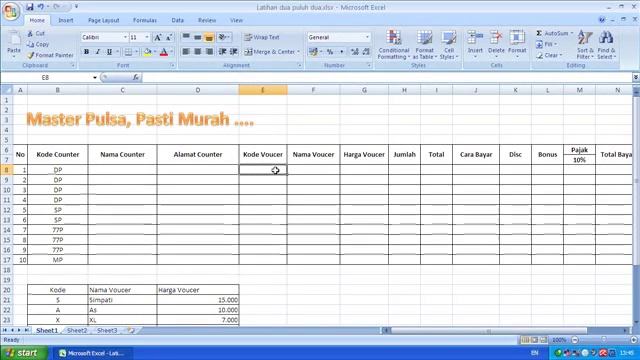
Task: Click the Grow Font icon
Action: tap(158, 38)
